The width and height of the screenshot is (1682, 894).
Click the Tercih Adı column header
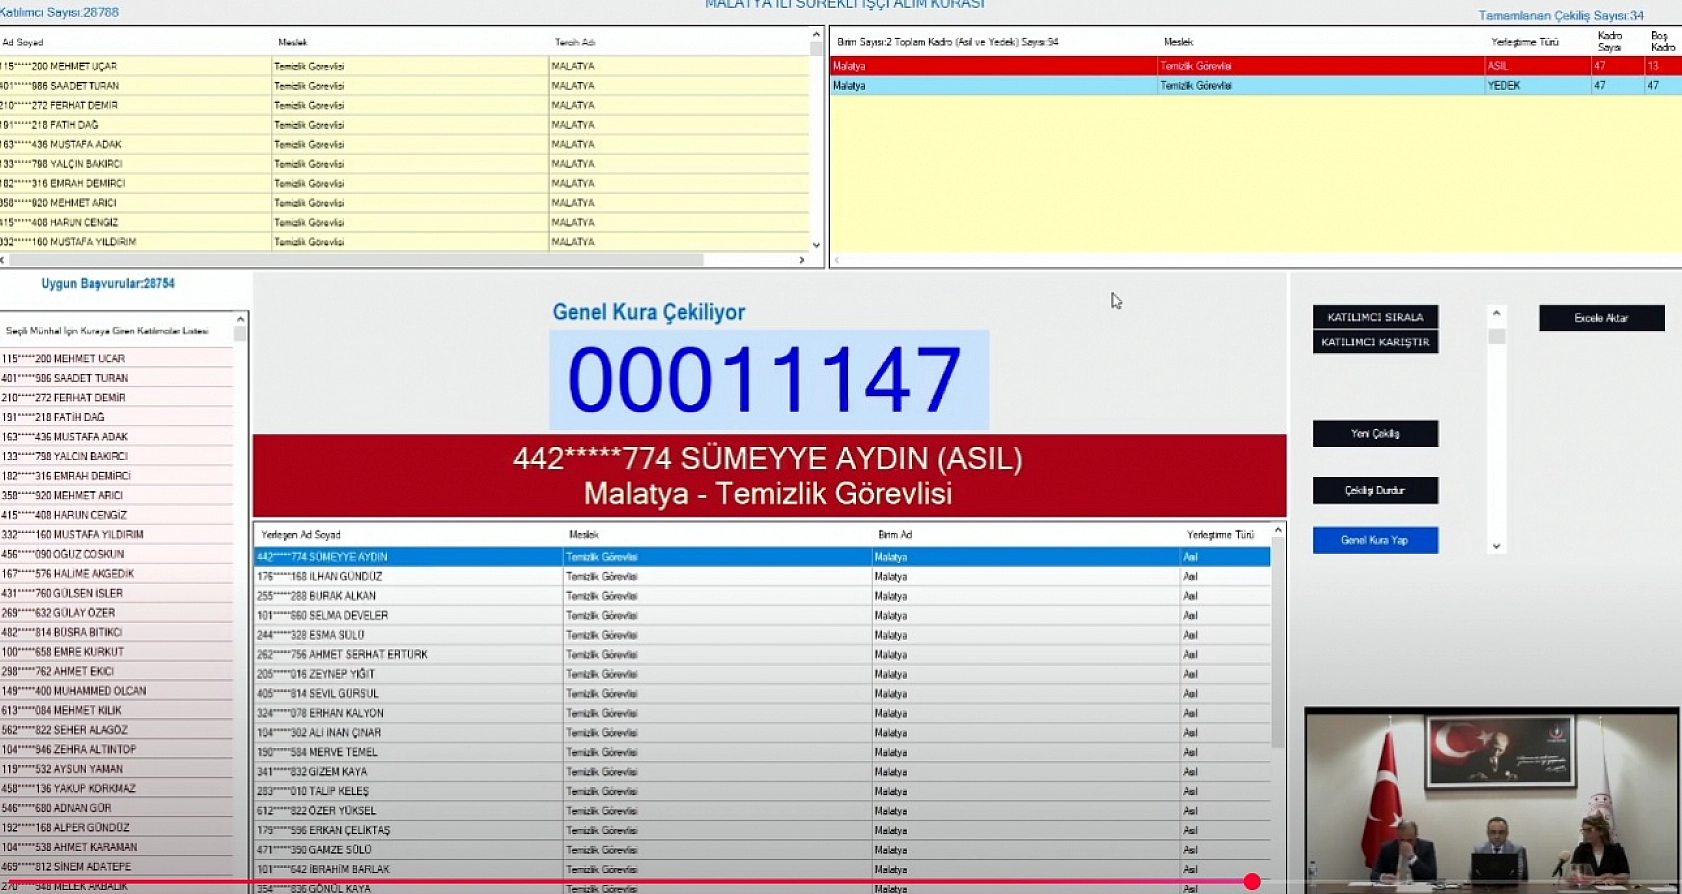coord(575,42)
